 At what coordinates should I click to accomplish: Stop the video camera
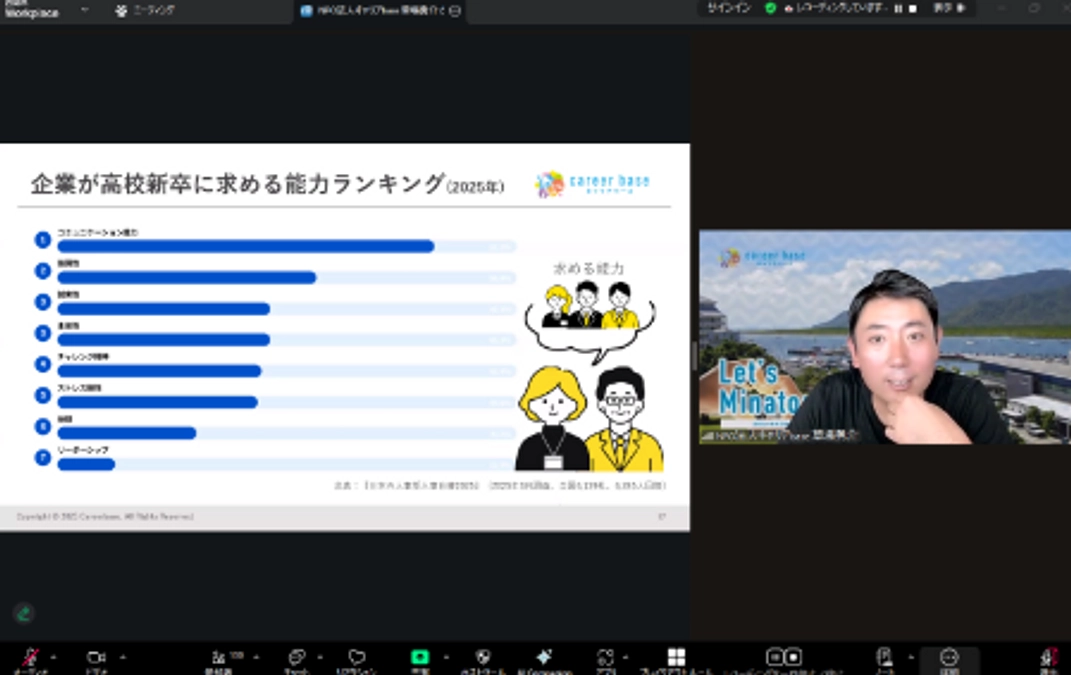(x=95, y=658)
